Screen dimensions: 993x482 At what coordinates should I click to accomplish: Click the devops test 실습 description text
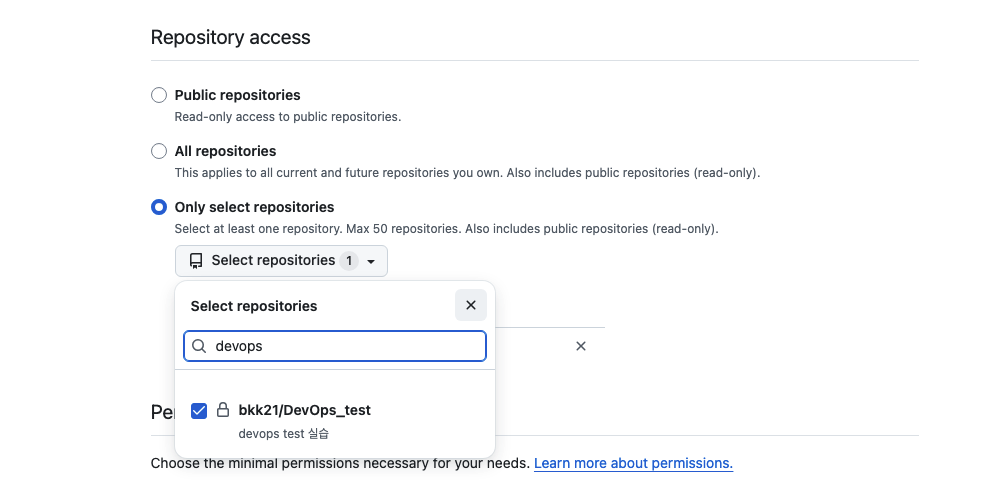284,434
